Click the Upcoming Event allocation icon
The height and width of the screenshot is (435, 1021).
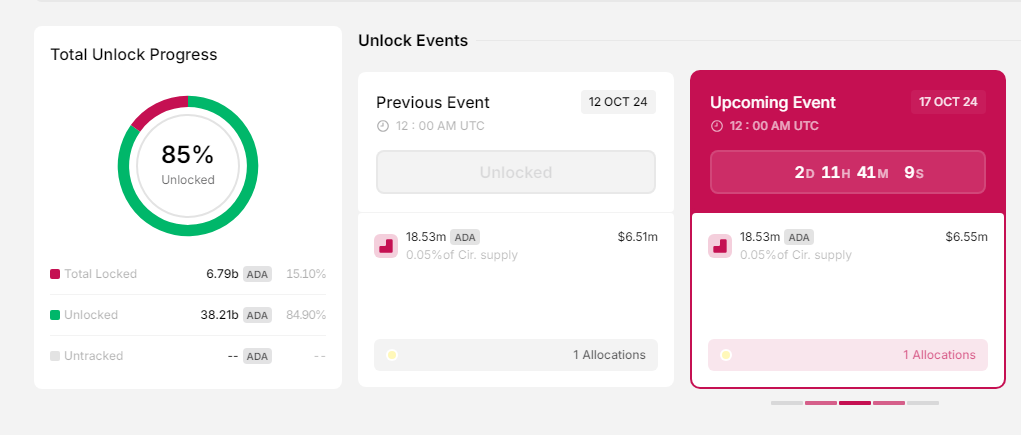[x=720, y=246]
